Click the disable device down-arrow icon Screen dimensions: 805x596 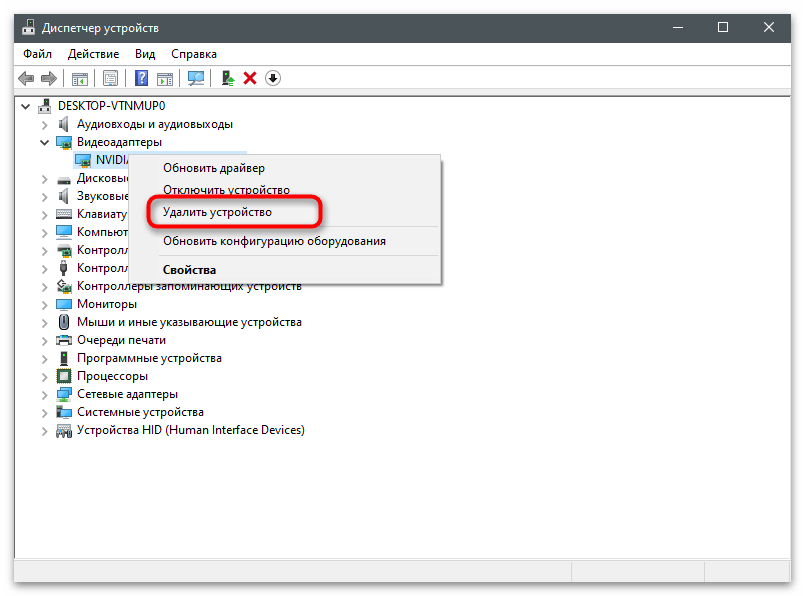[273, 78]
